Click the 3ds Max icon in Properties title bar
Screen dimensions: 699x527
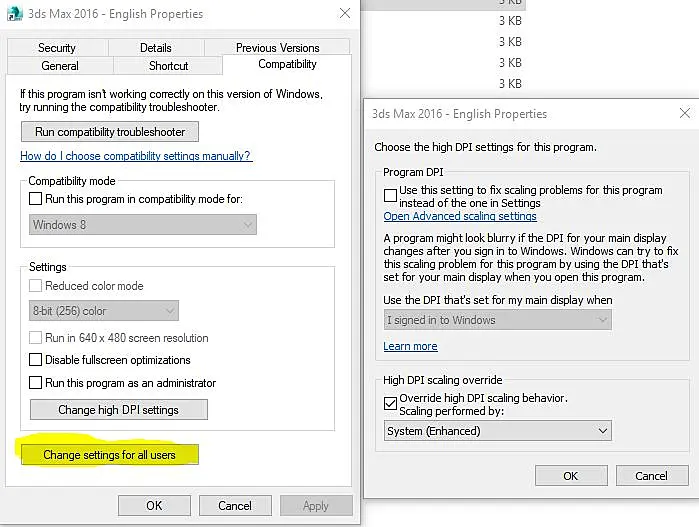(x=15, y=14)
